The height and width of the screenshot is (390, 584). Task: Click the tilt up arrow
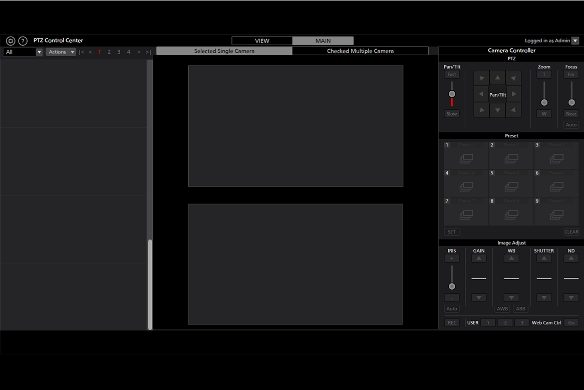[498, 78]
